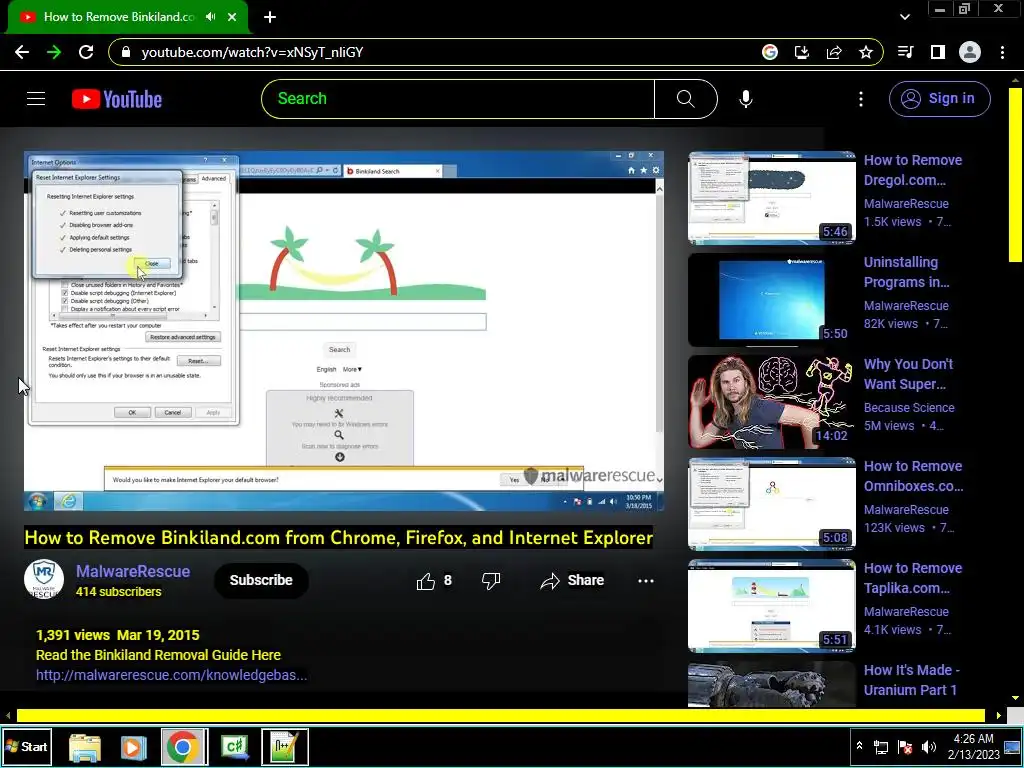The image size is (1024, 768).
Task: Click the Sign in button
Action: tap(939, 99)
